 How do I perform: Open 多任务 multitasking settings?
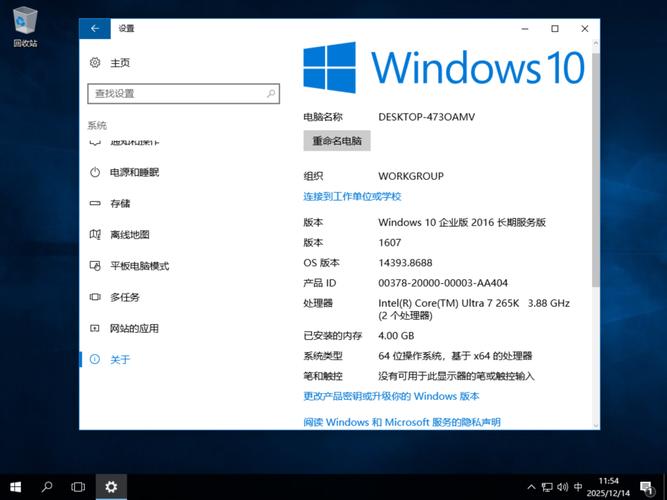click(124, 297)
